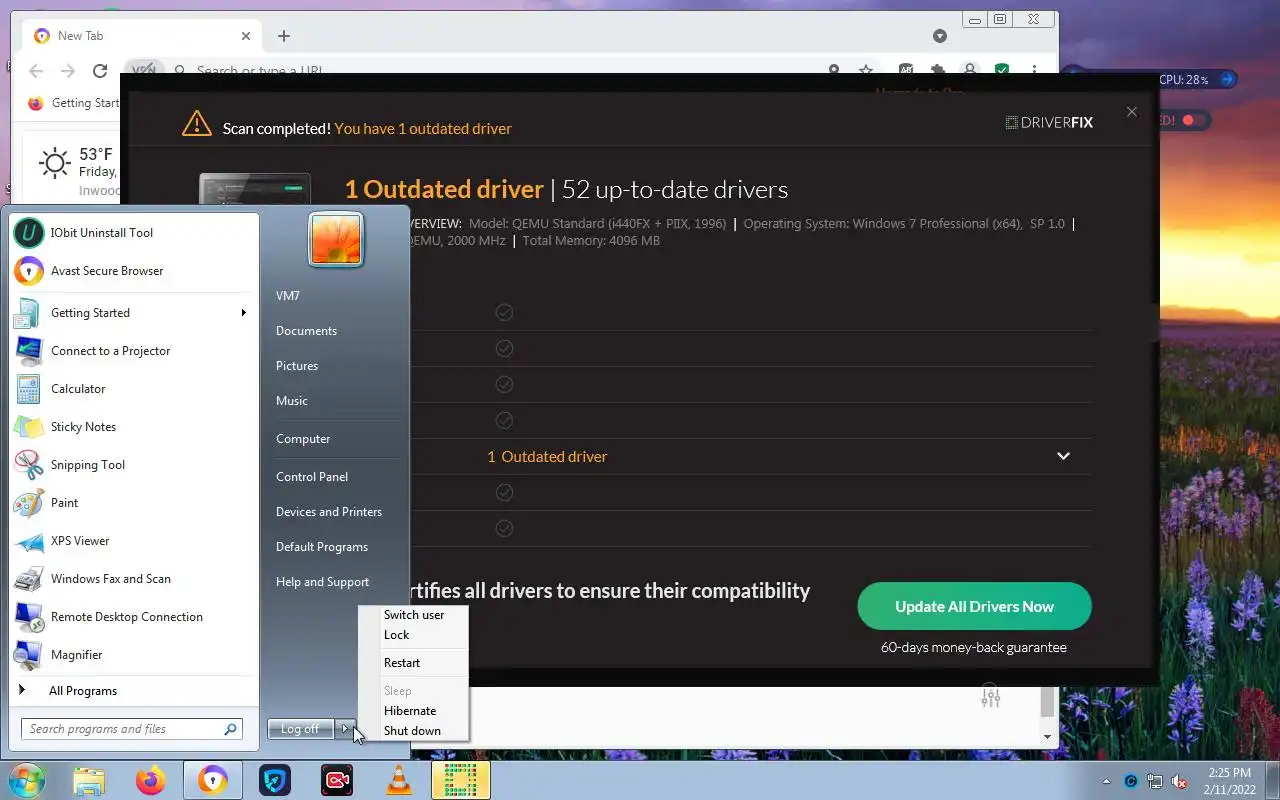Open Sticky Notes program

click(134, 427)
